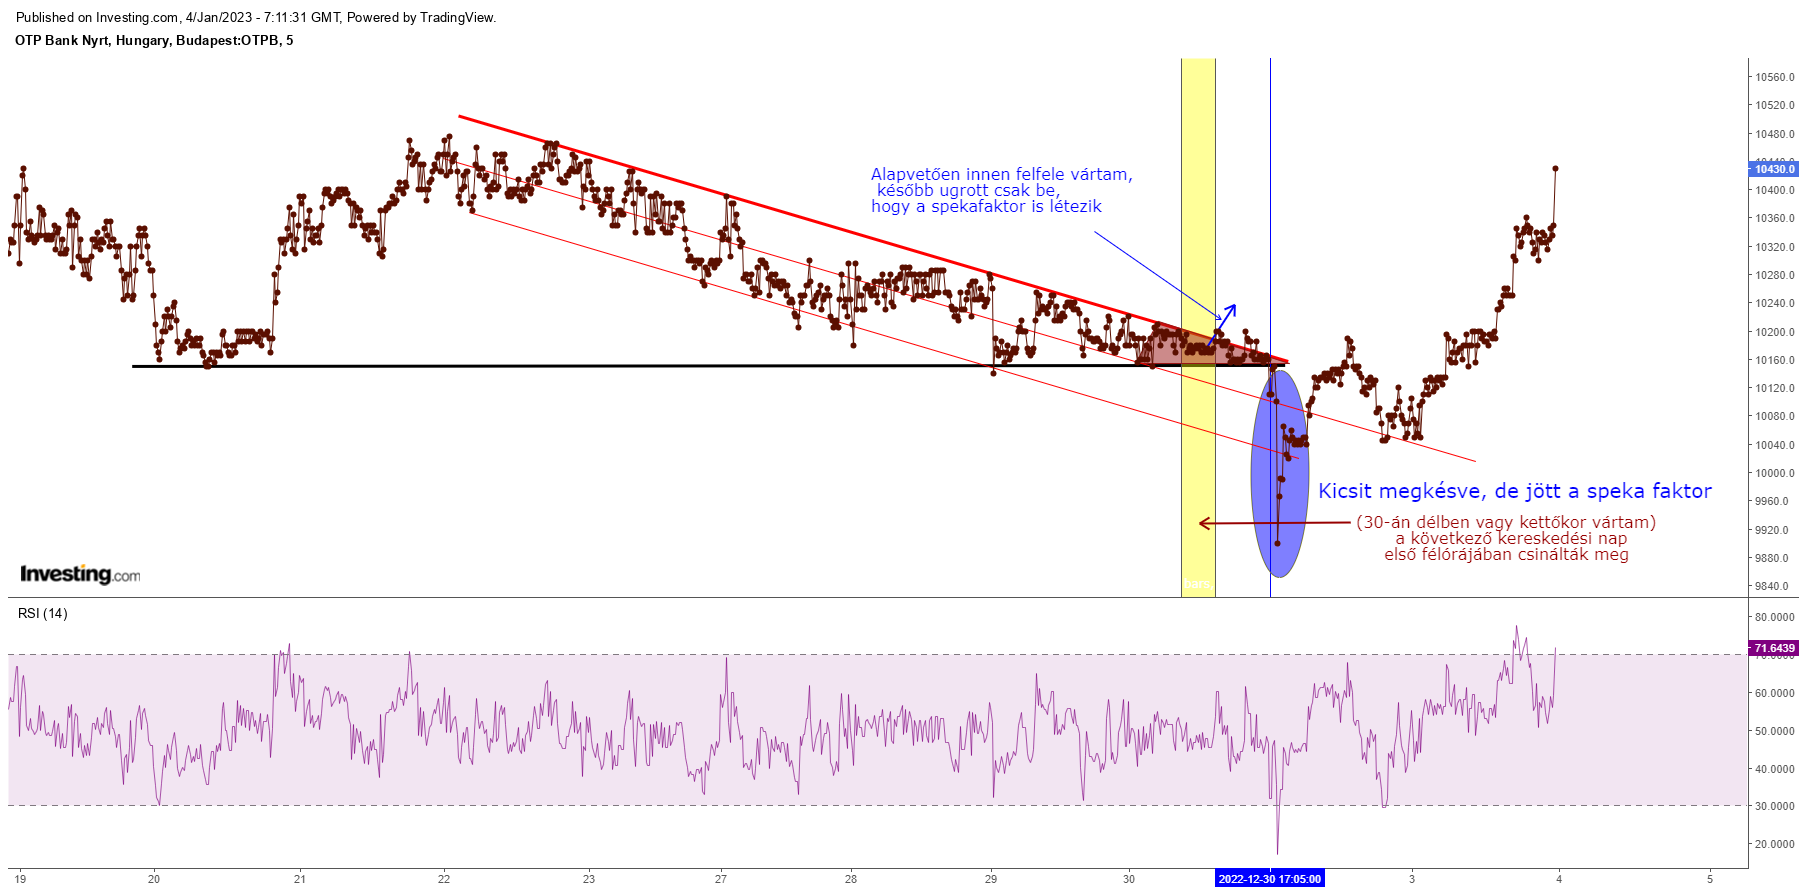Click the date label 23 on time axis

click(589, 879)
